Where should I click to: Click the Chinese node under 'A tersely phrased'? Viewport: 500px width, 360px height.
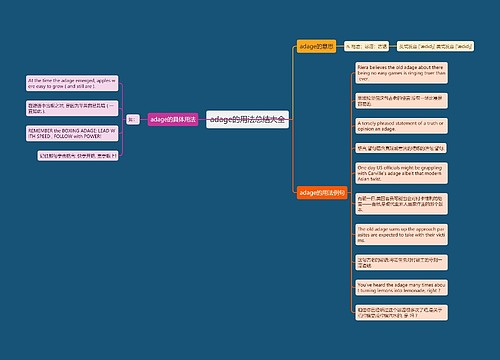[401, 148]
